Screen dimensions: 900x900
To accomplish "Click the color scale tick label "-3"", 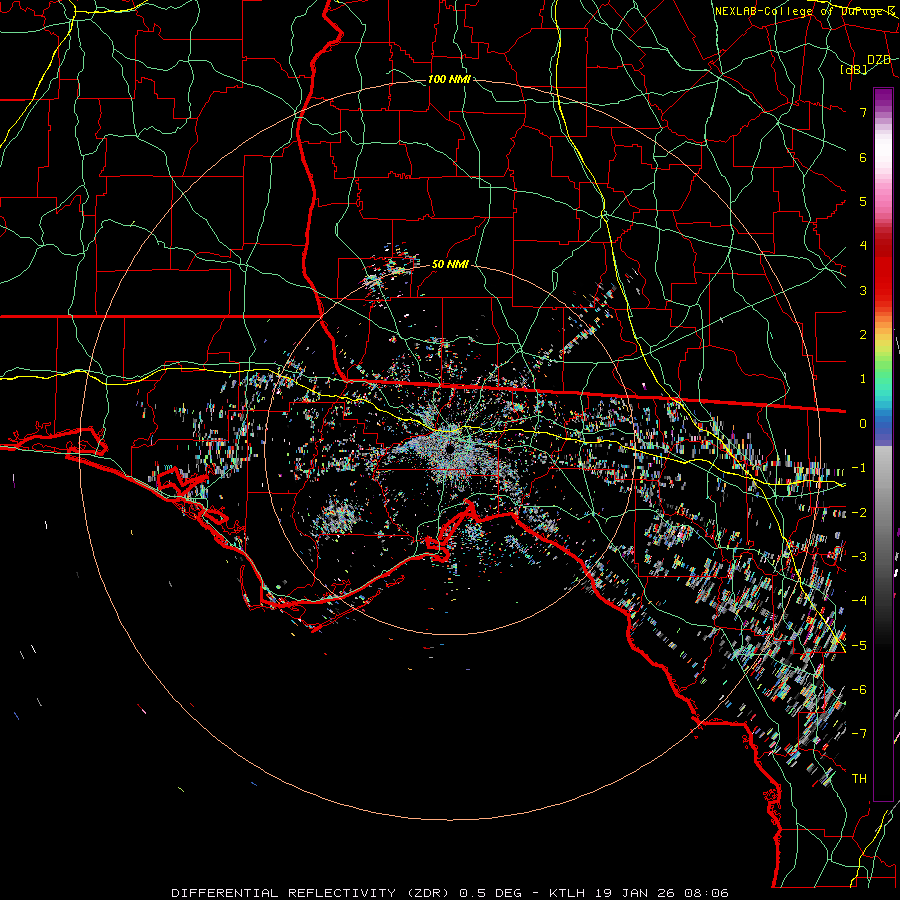I will [859, 557].
